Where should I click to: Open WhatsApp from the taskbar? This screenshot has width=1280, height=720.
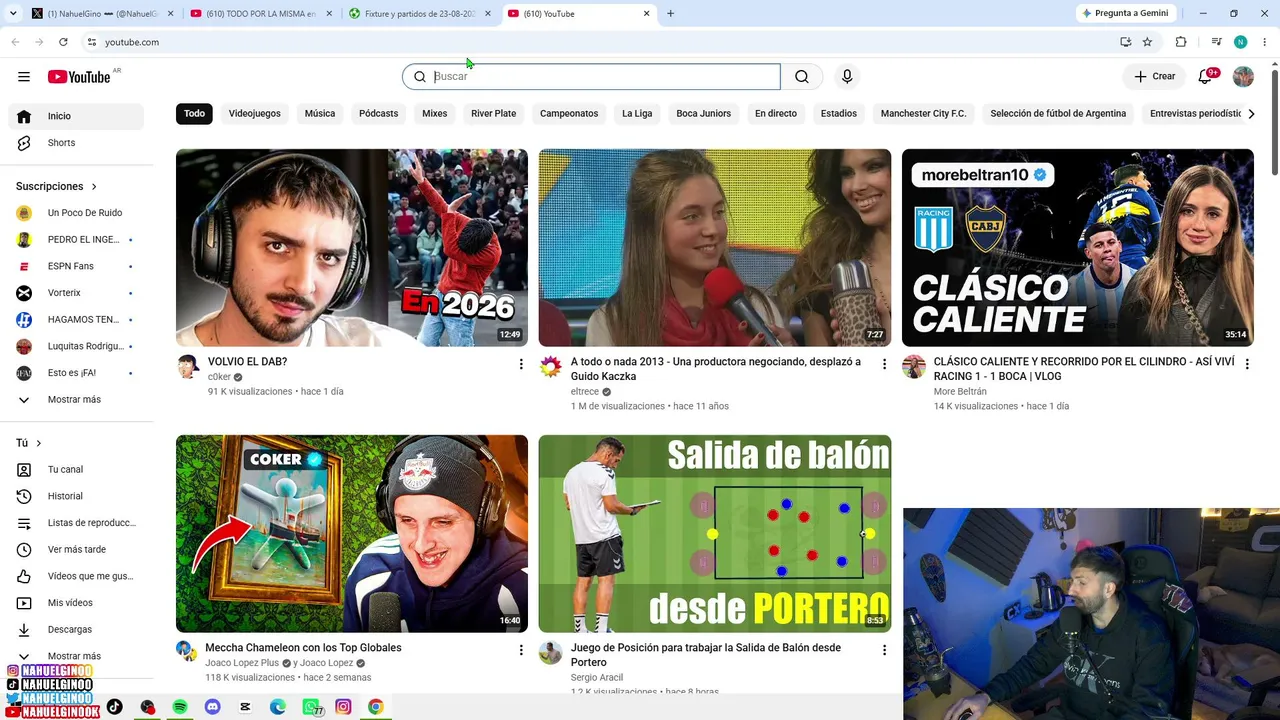[311, 707]
